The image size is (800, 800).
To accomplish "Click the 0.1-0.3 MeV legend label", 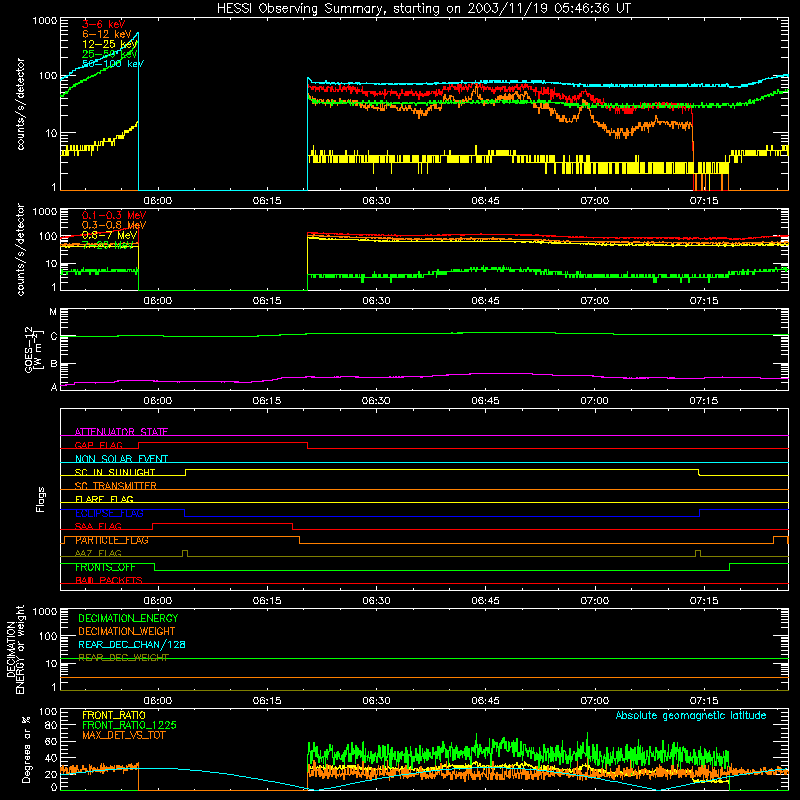I will [114, 215].
